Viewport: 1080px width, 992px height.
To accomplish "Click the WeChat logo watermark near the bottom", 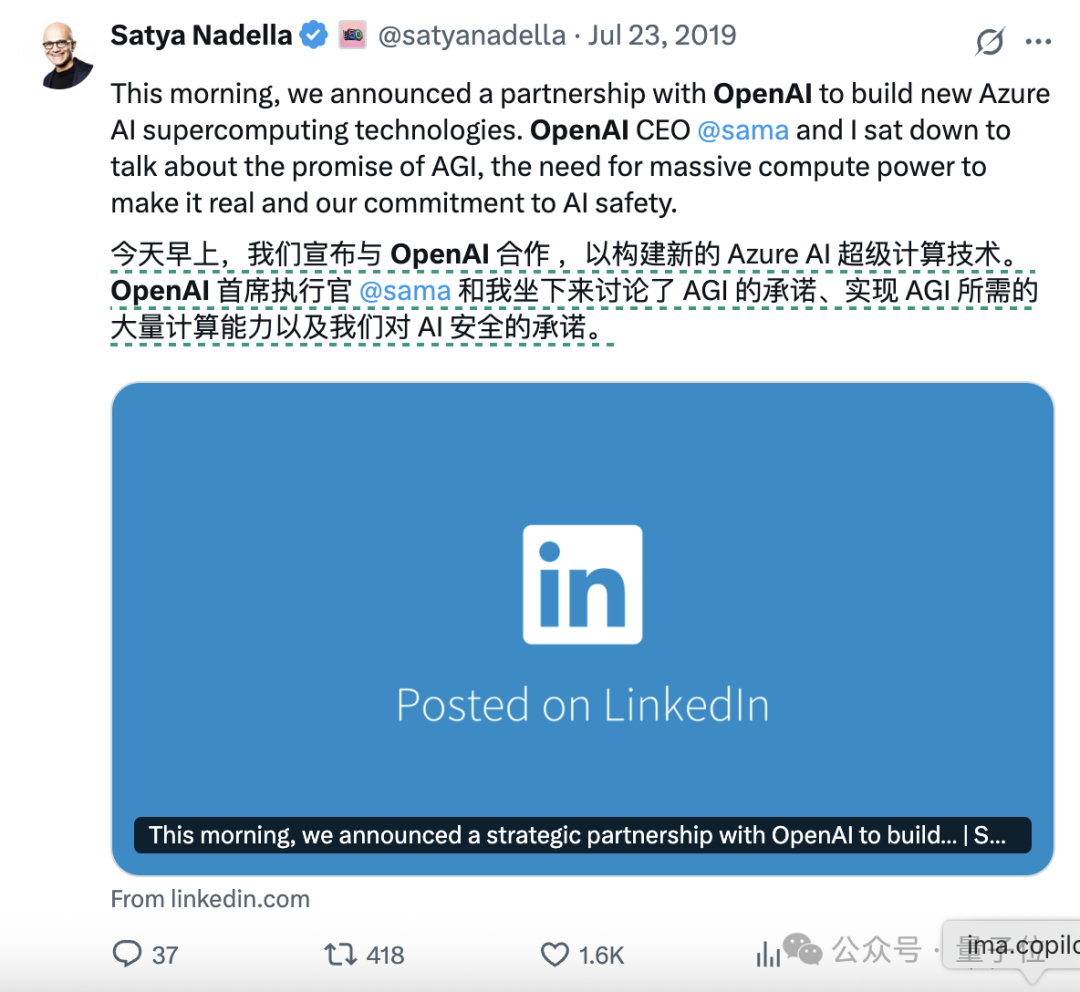I will pyautogui.click(x=802, y=948).
